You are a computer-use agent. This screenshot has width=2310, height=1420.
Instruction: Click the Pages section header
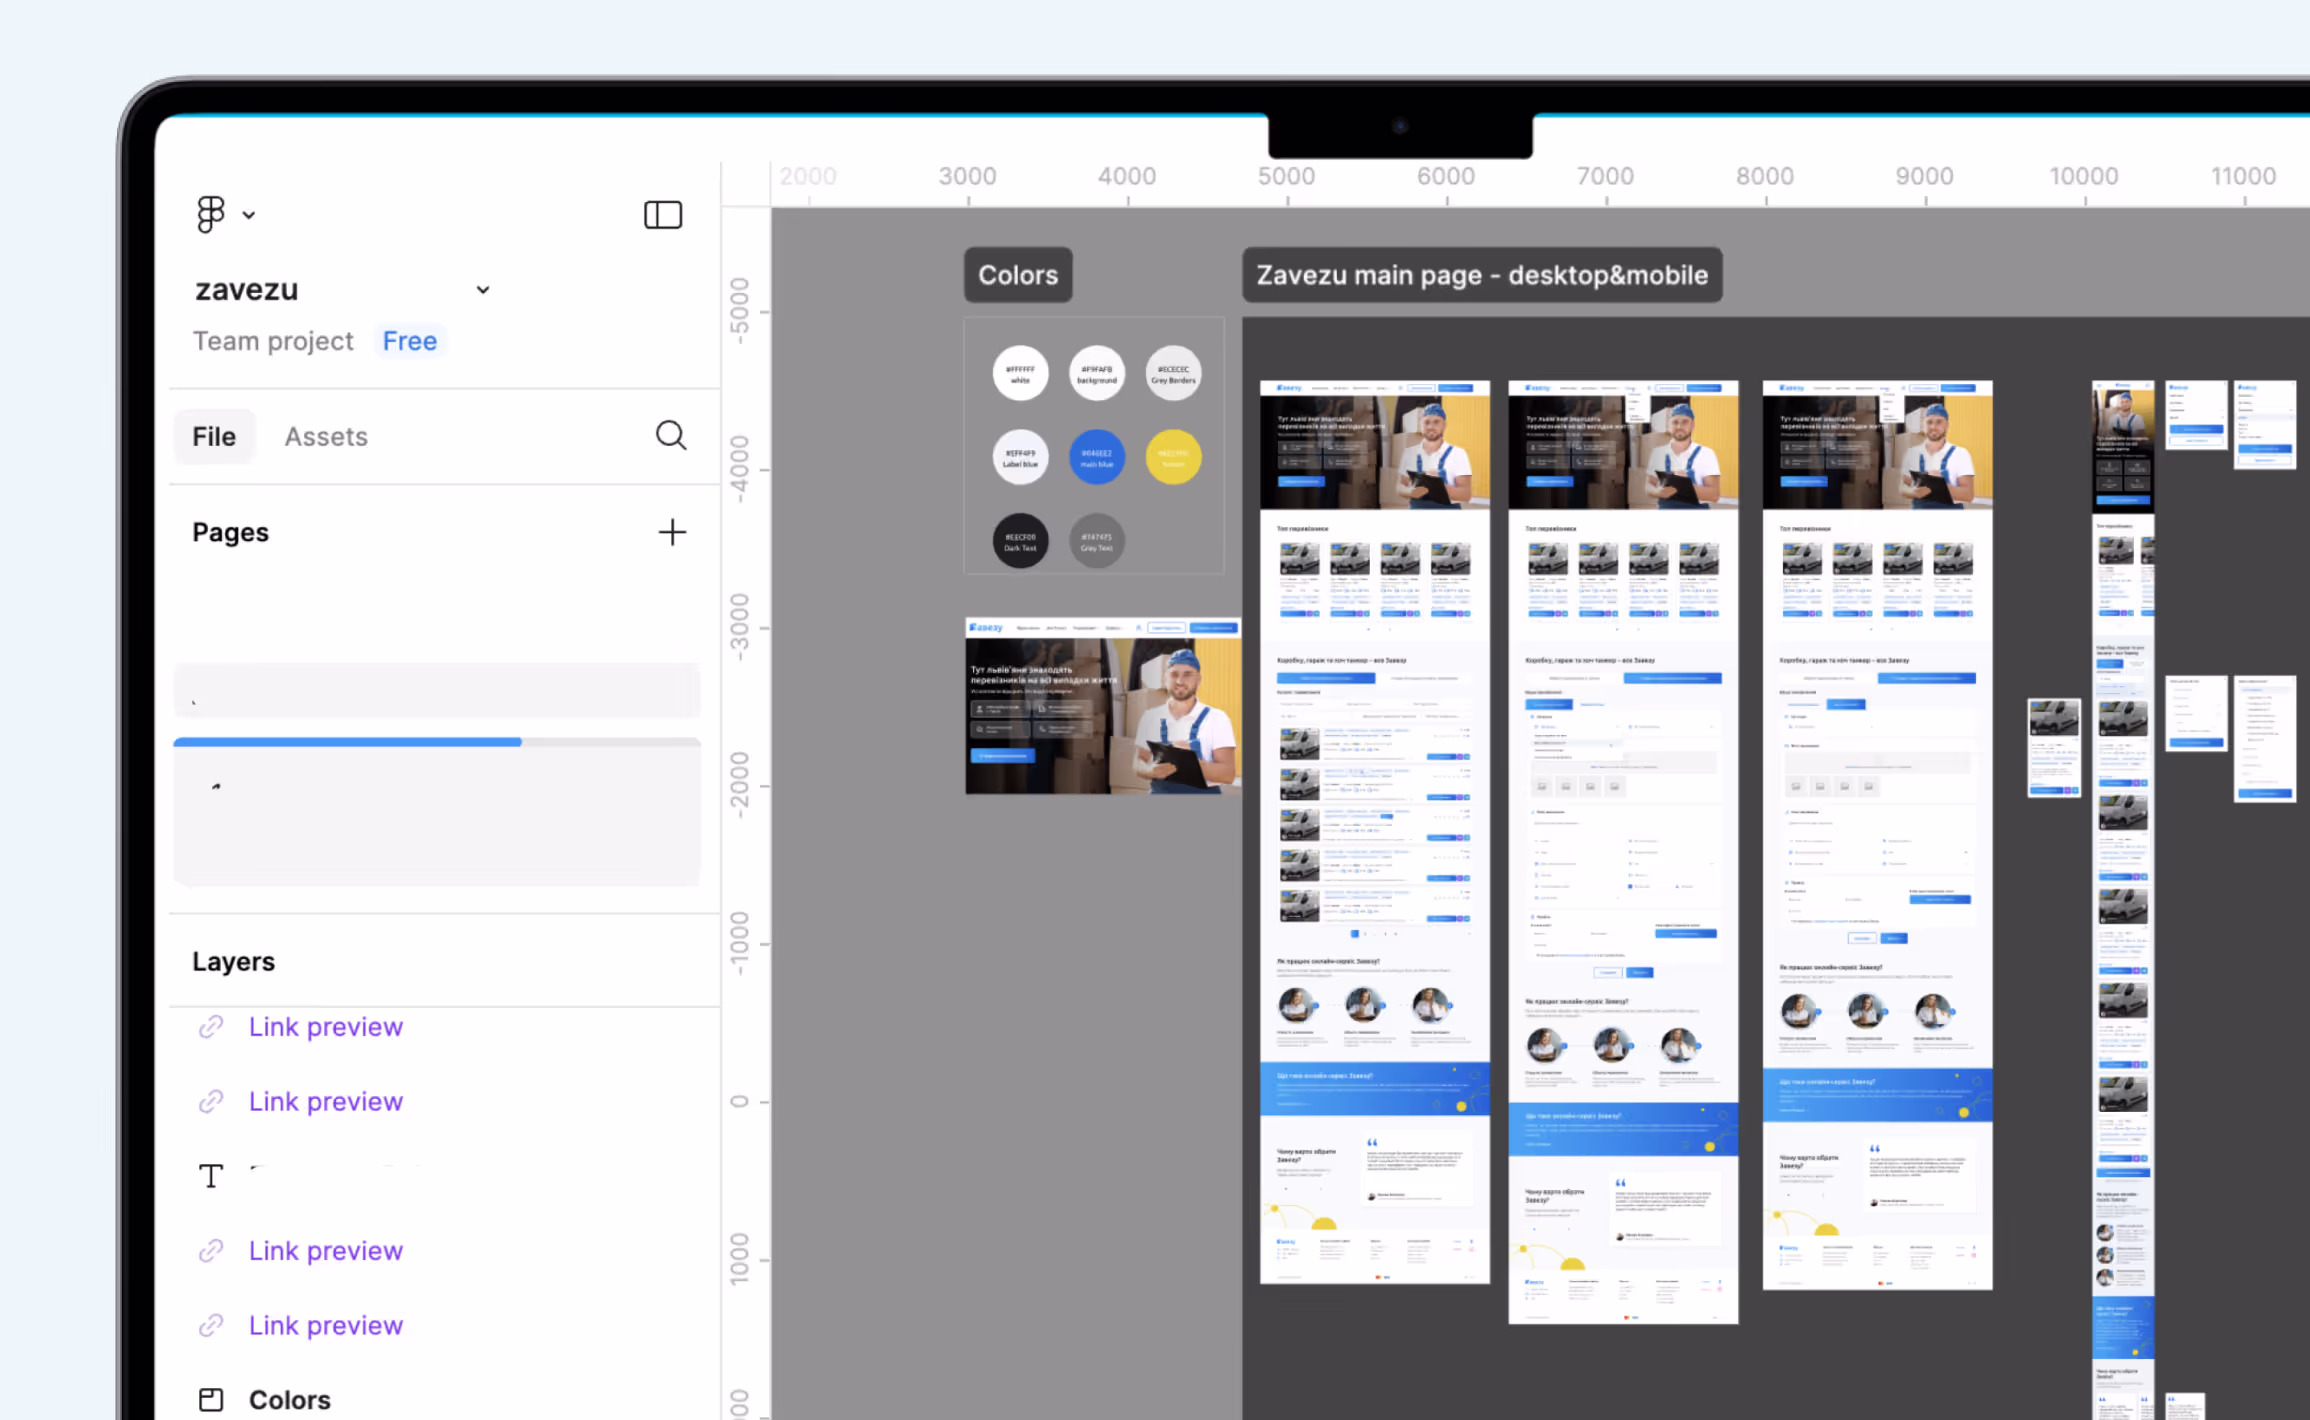231,532
